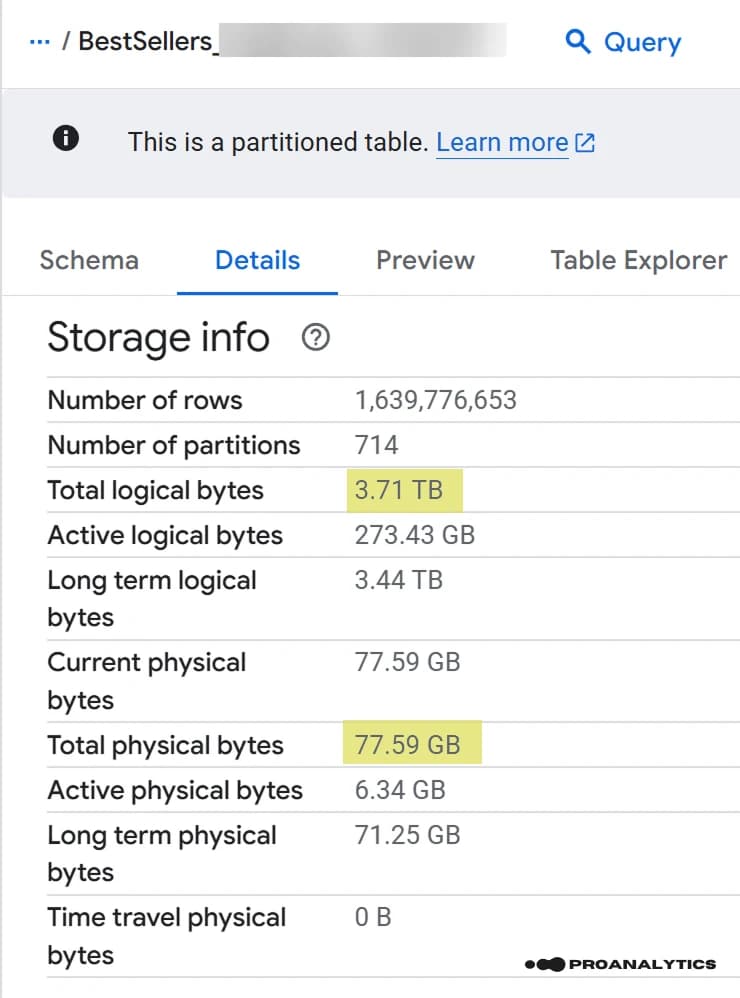Switch to the Schema tab
This screenshot has height=998, width=740.
[x=89, y=260]
